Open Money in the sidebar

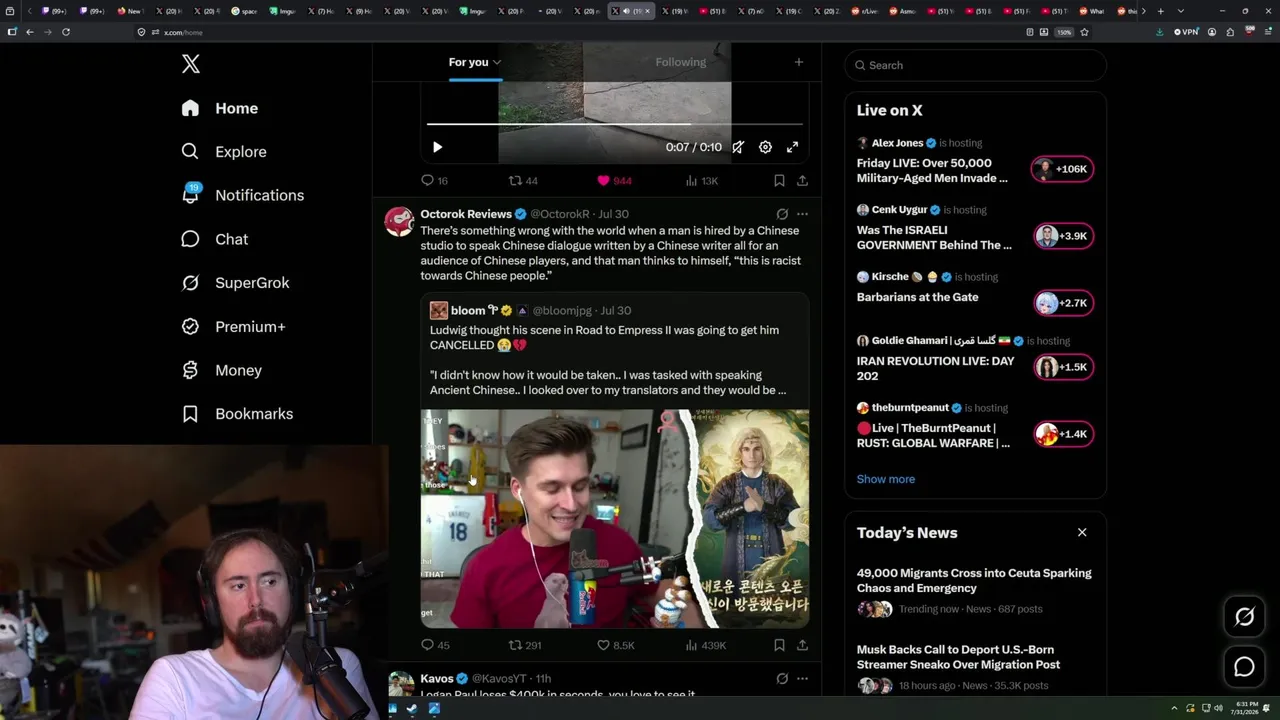pos(221,370)
